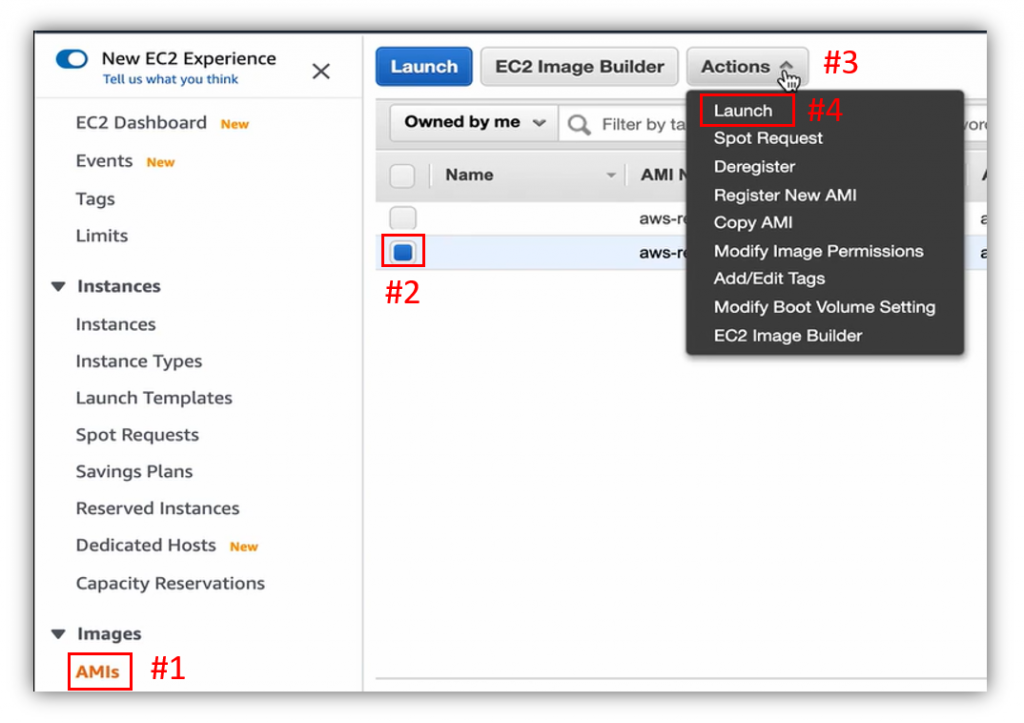This screenshot has height=723, width=1024.
Task: Choose Deregister from Actions menu
Action: (x=754, y=167)
